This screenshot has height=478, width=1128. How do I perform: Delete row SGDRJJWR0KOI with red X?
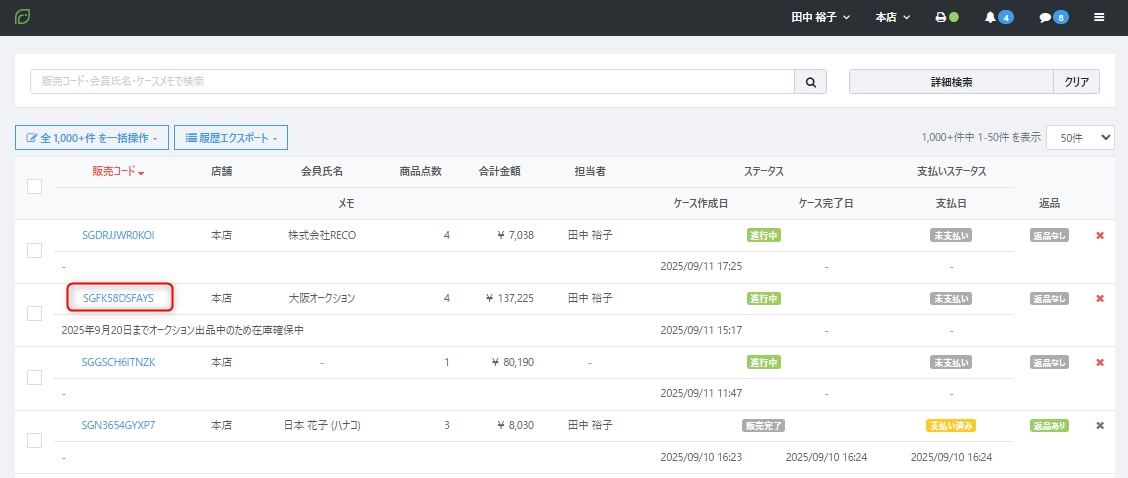1100,236
